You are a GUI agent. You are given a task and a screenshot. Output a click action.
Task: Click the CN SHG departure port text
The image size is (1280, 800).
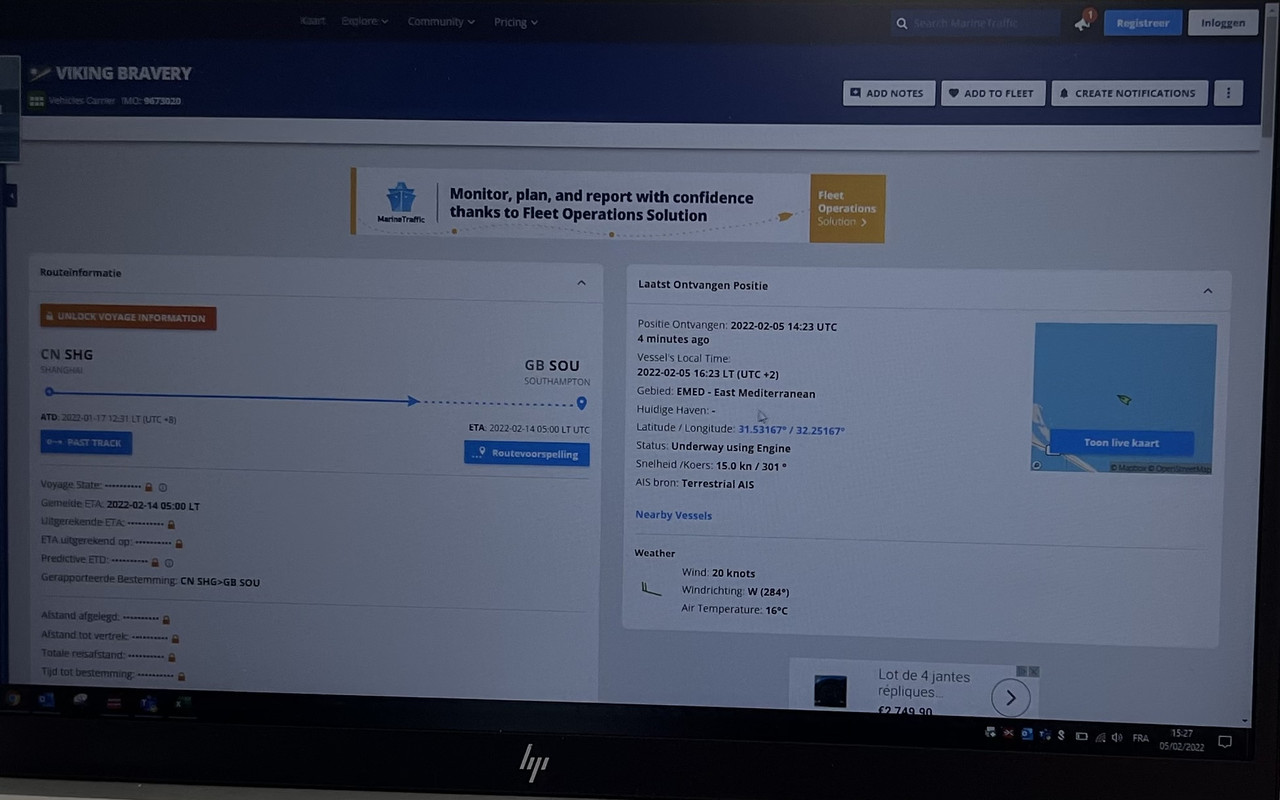(67, 354)
